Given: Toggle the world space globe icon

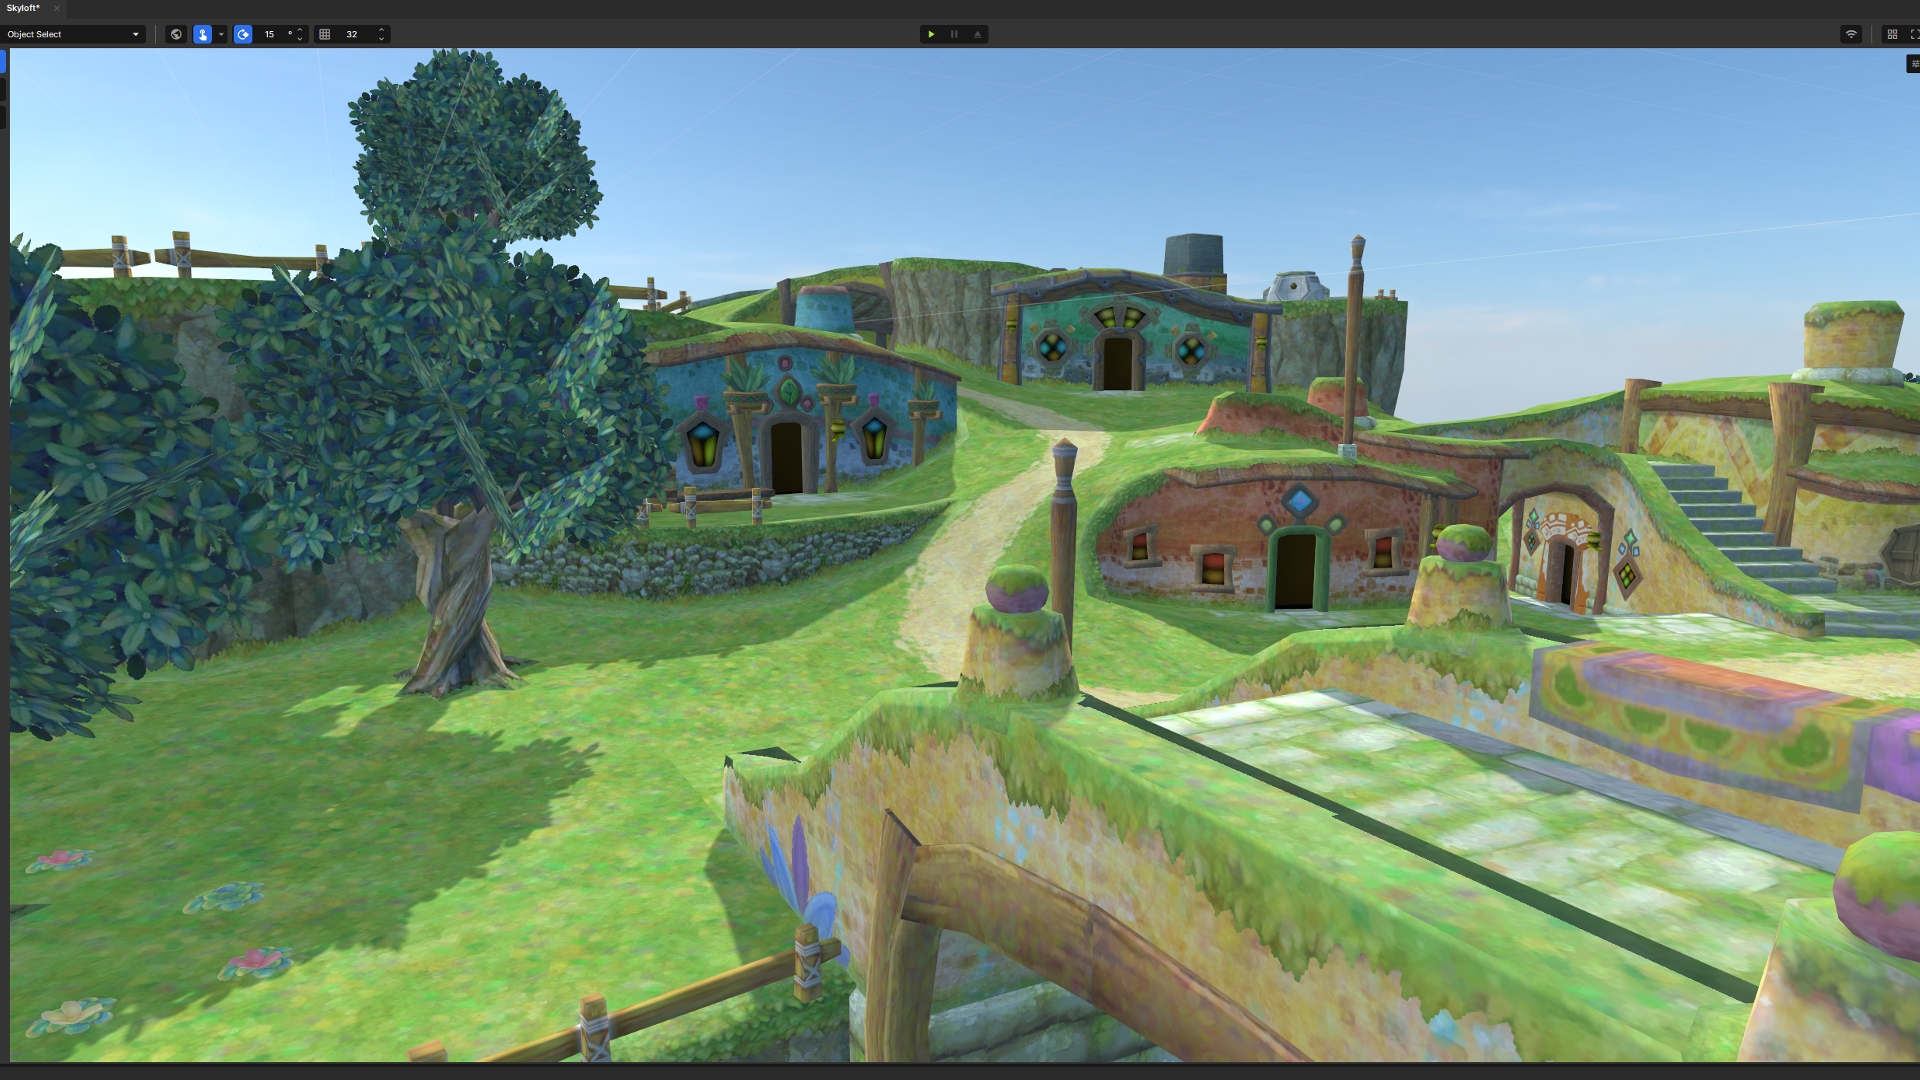Looking at the screenshot, I should coord(177,34).
